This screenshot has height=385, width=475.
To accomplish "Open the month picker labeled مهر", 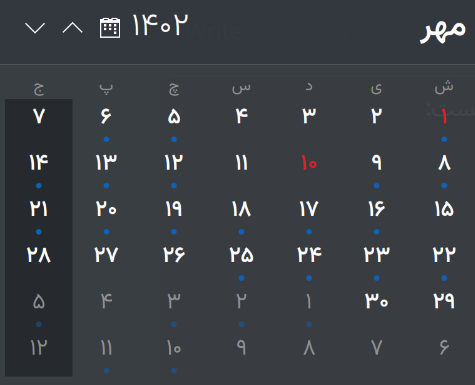I will click(443, 31).
